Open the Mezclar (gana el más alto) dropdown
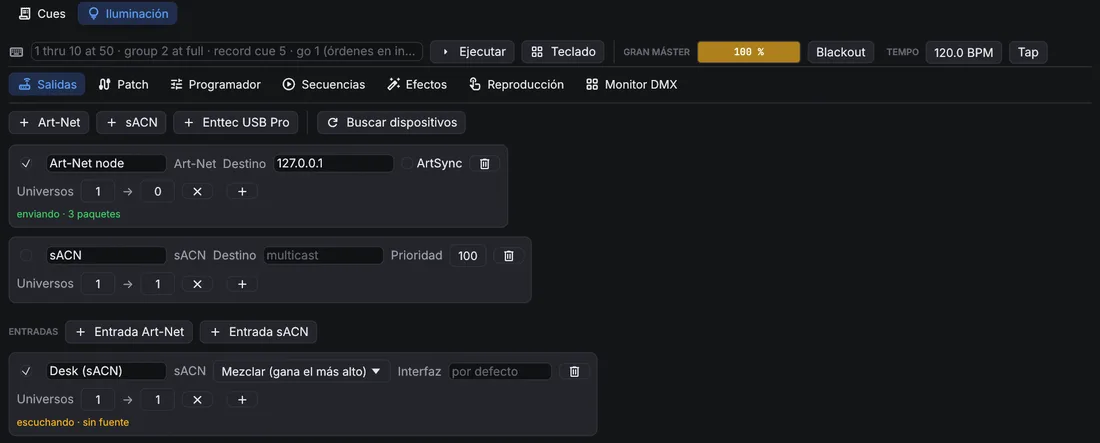Image resolution: width=1100 pixels, height=443 pixels. [302, 371]
